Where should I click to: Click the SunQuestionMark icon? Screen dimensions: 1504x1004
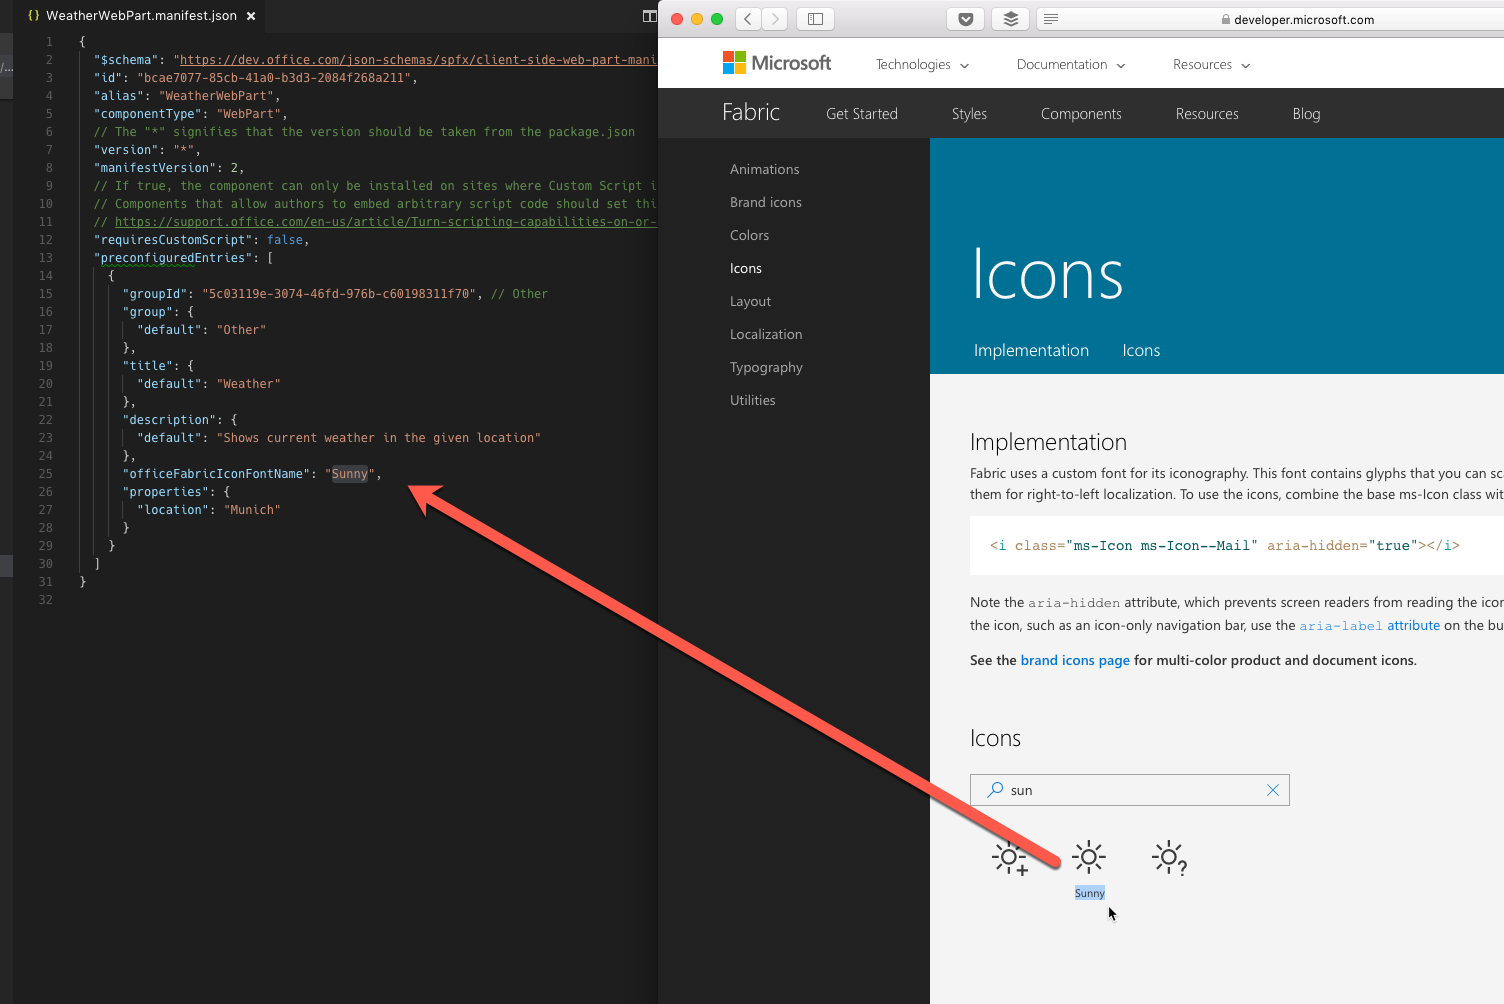tap(1168, 856)
